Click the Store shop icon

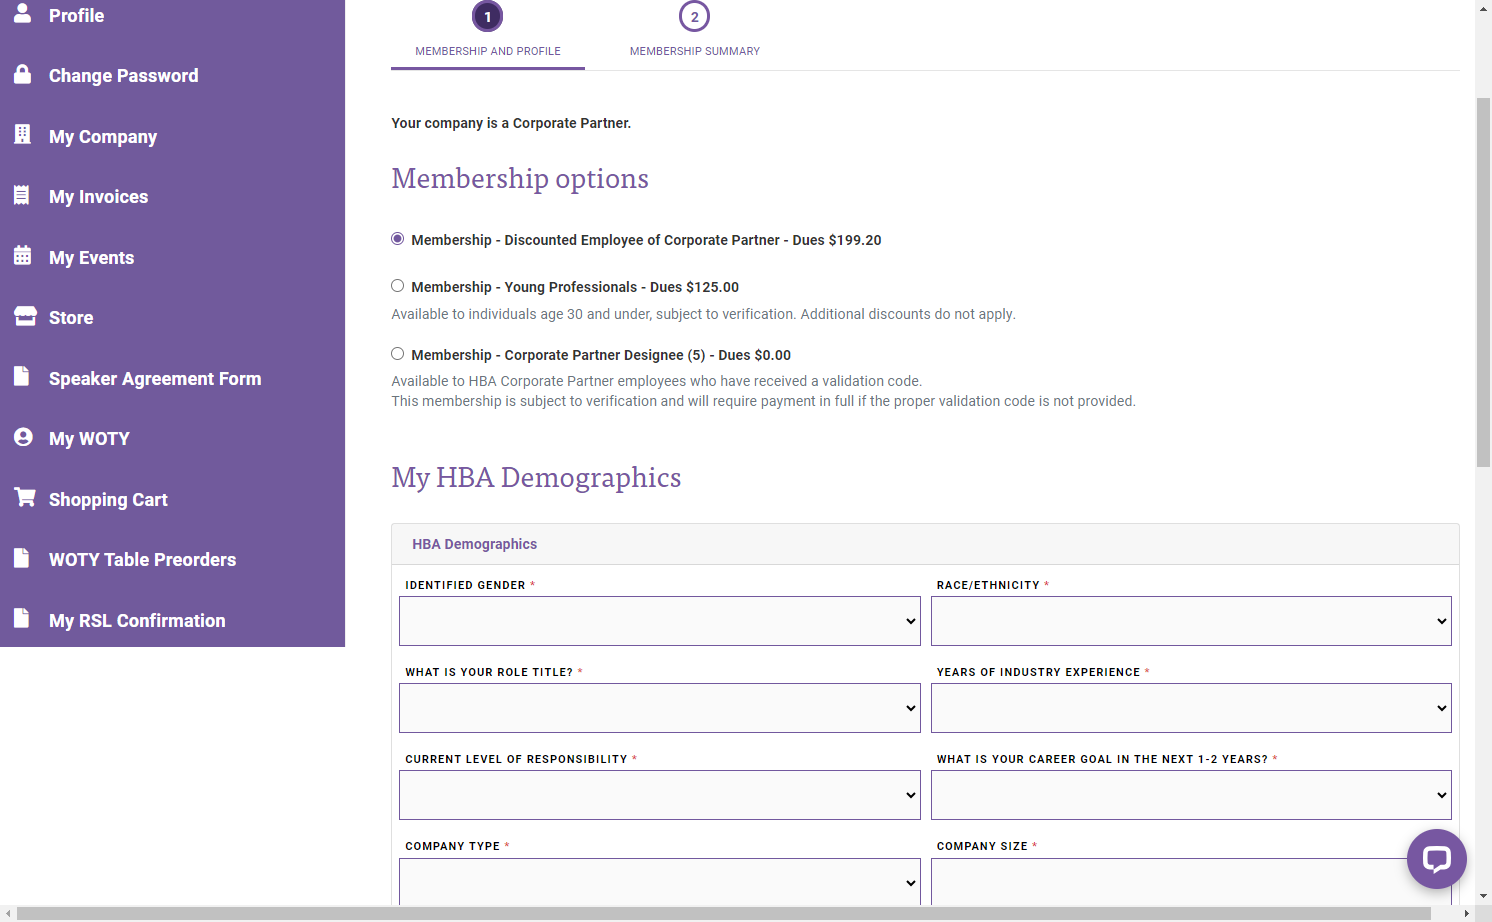(x=25, y=316)
